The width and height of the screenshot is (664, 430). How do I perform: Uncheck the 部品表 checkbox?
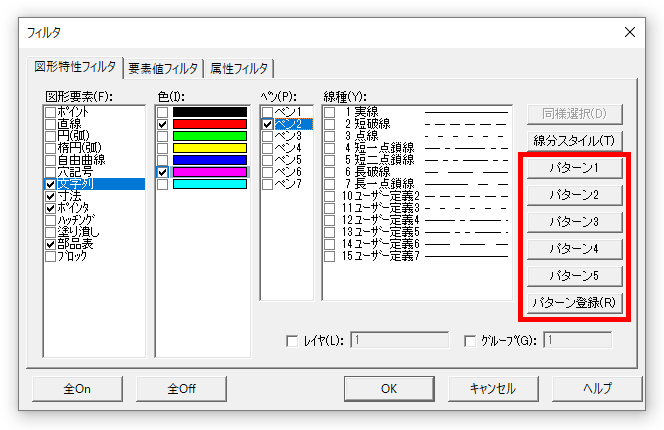tap(50, 244)
